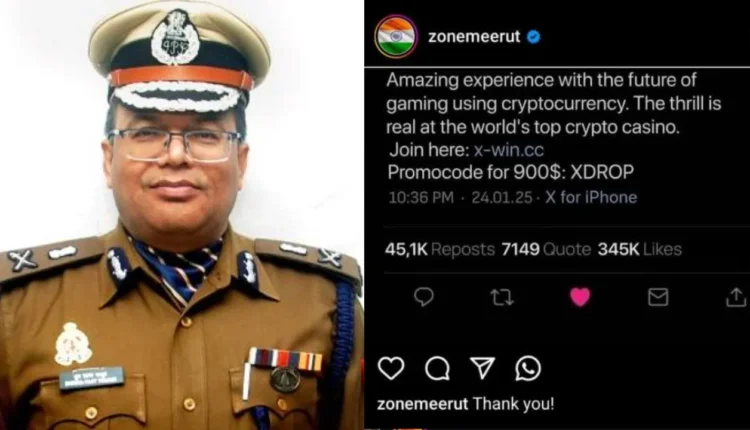This screenshot has width=750, height=430.
Task: Tap the X for iPhone source label
Action: click(591, 197)
